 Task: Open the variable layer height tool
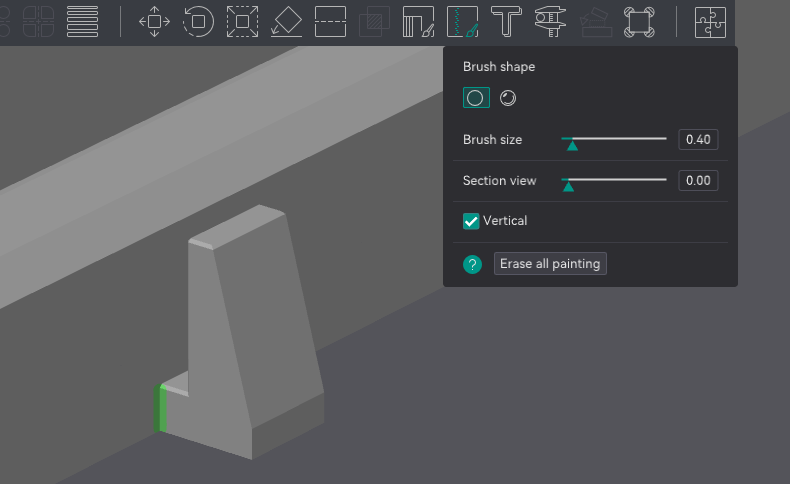(x=82, y=20)
